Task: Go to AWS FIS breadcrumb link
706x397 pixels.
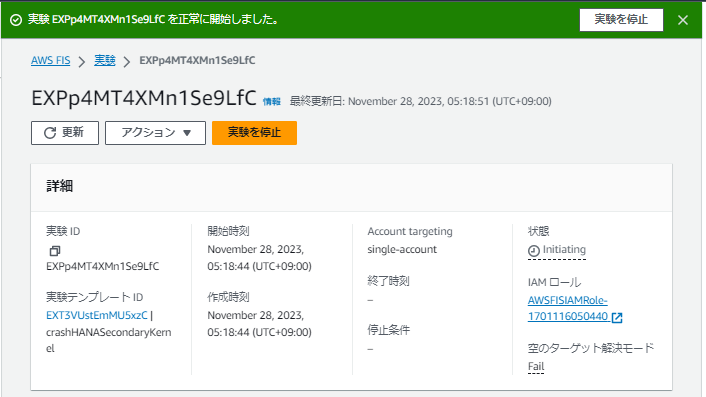Action: point(50,60)
